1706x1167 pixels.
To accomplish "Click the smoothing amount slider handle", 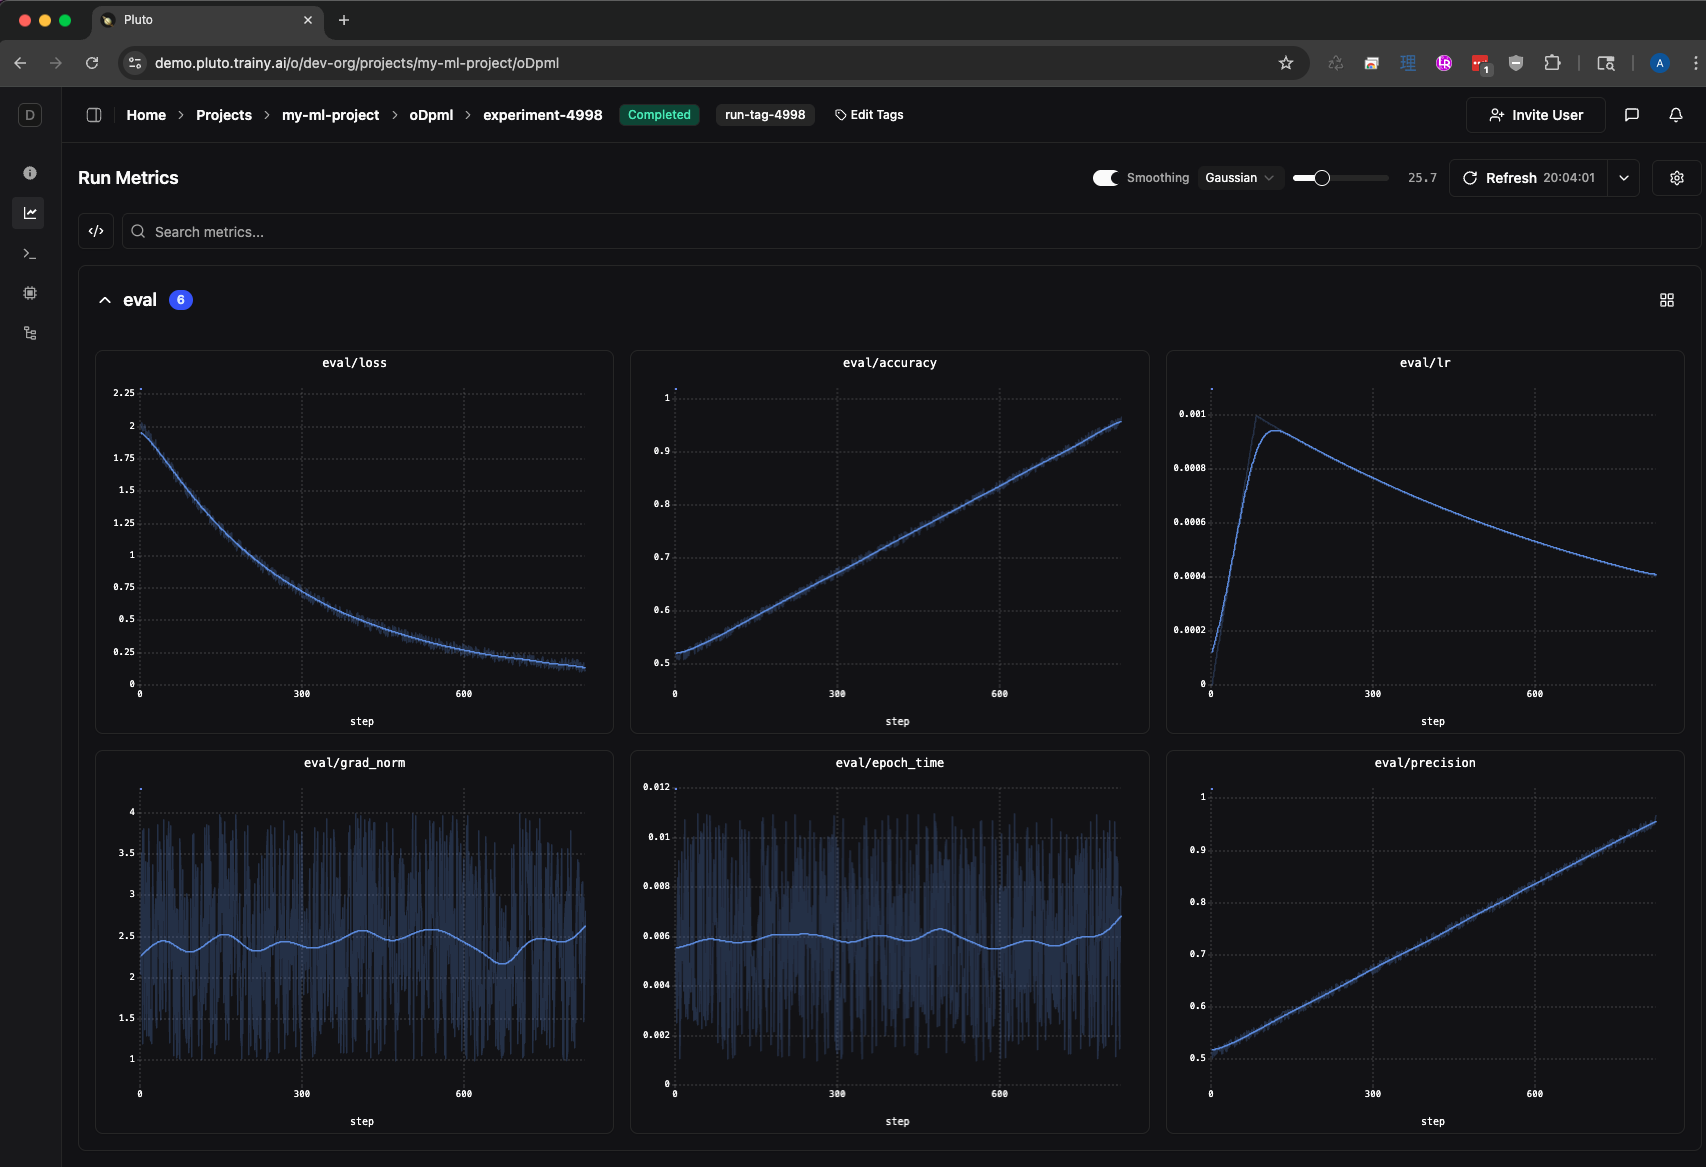I will pyautogui.click(x=1322, y=178).
